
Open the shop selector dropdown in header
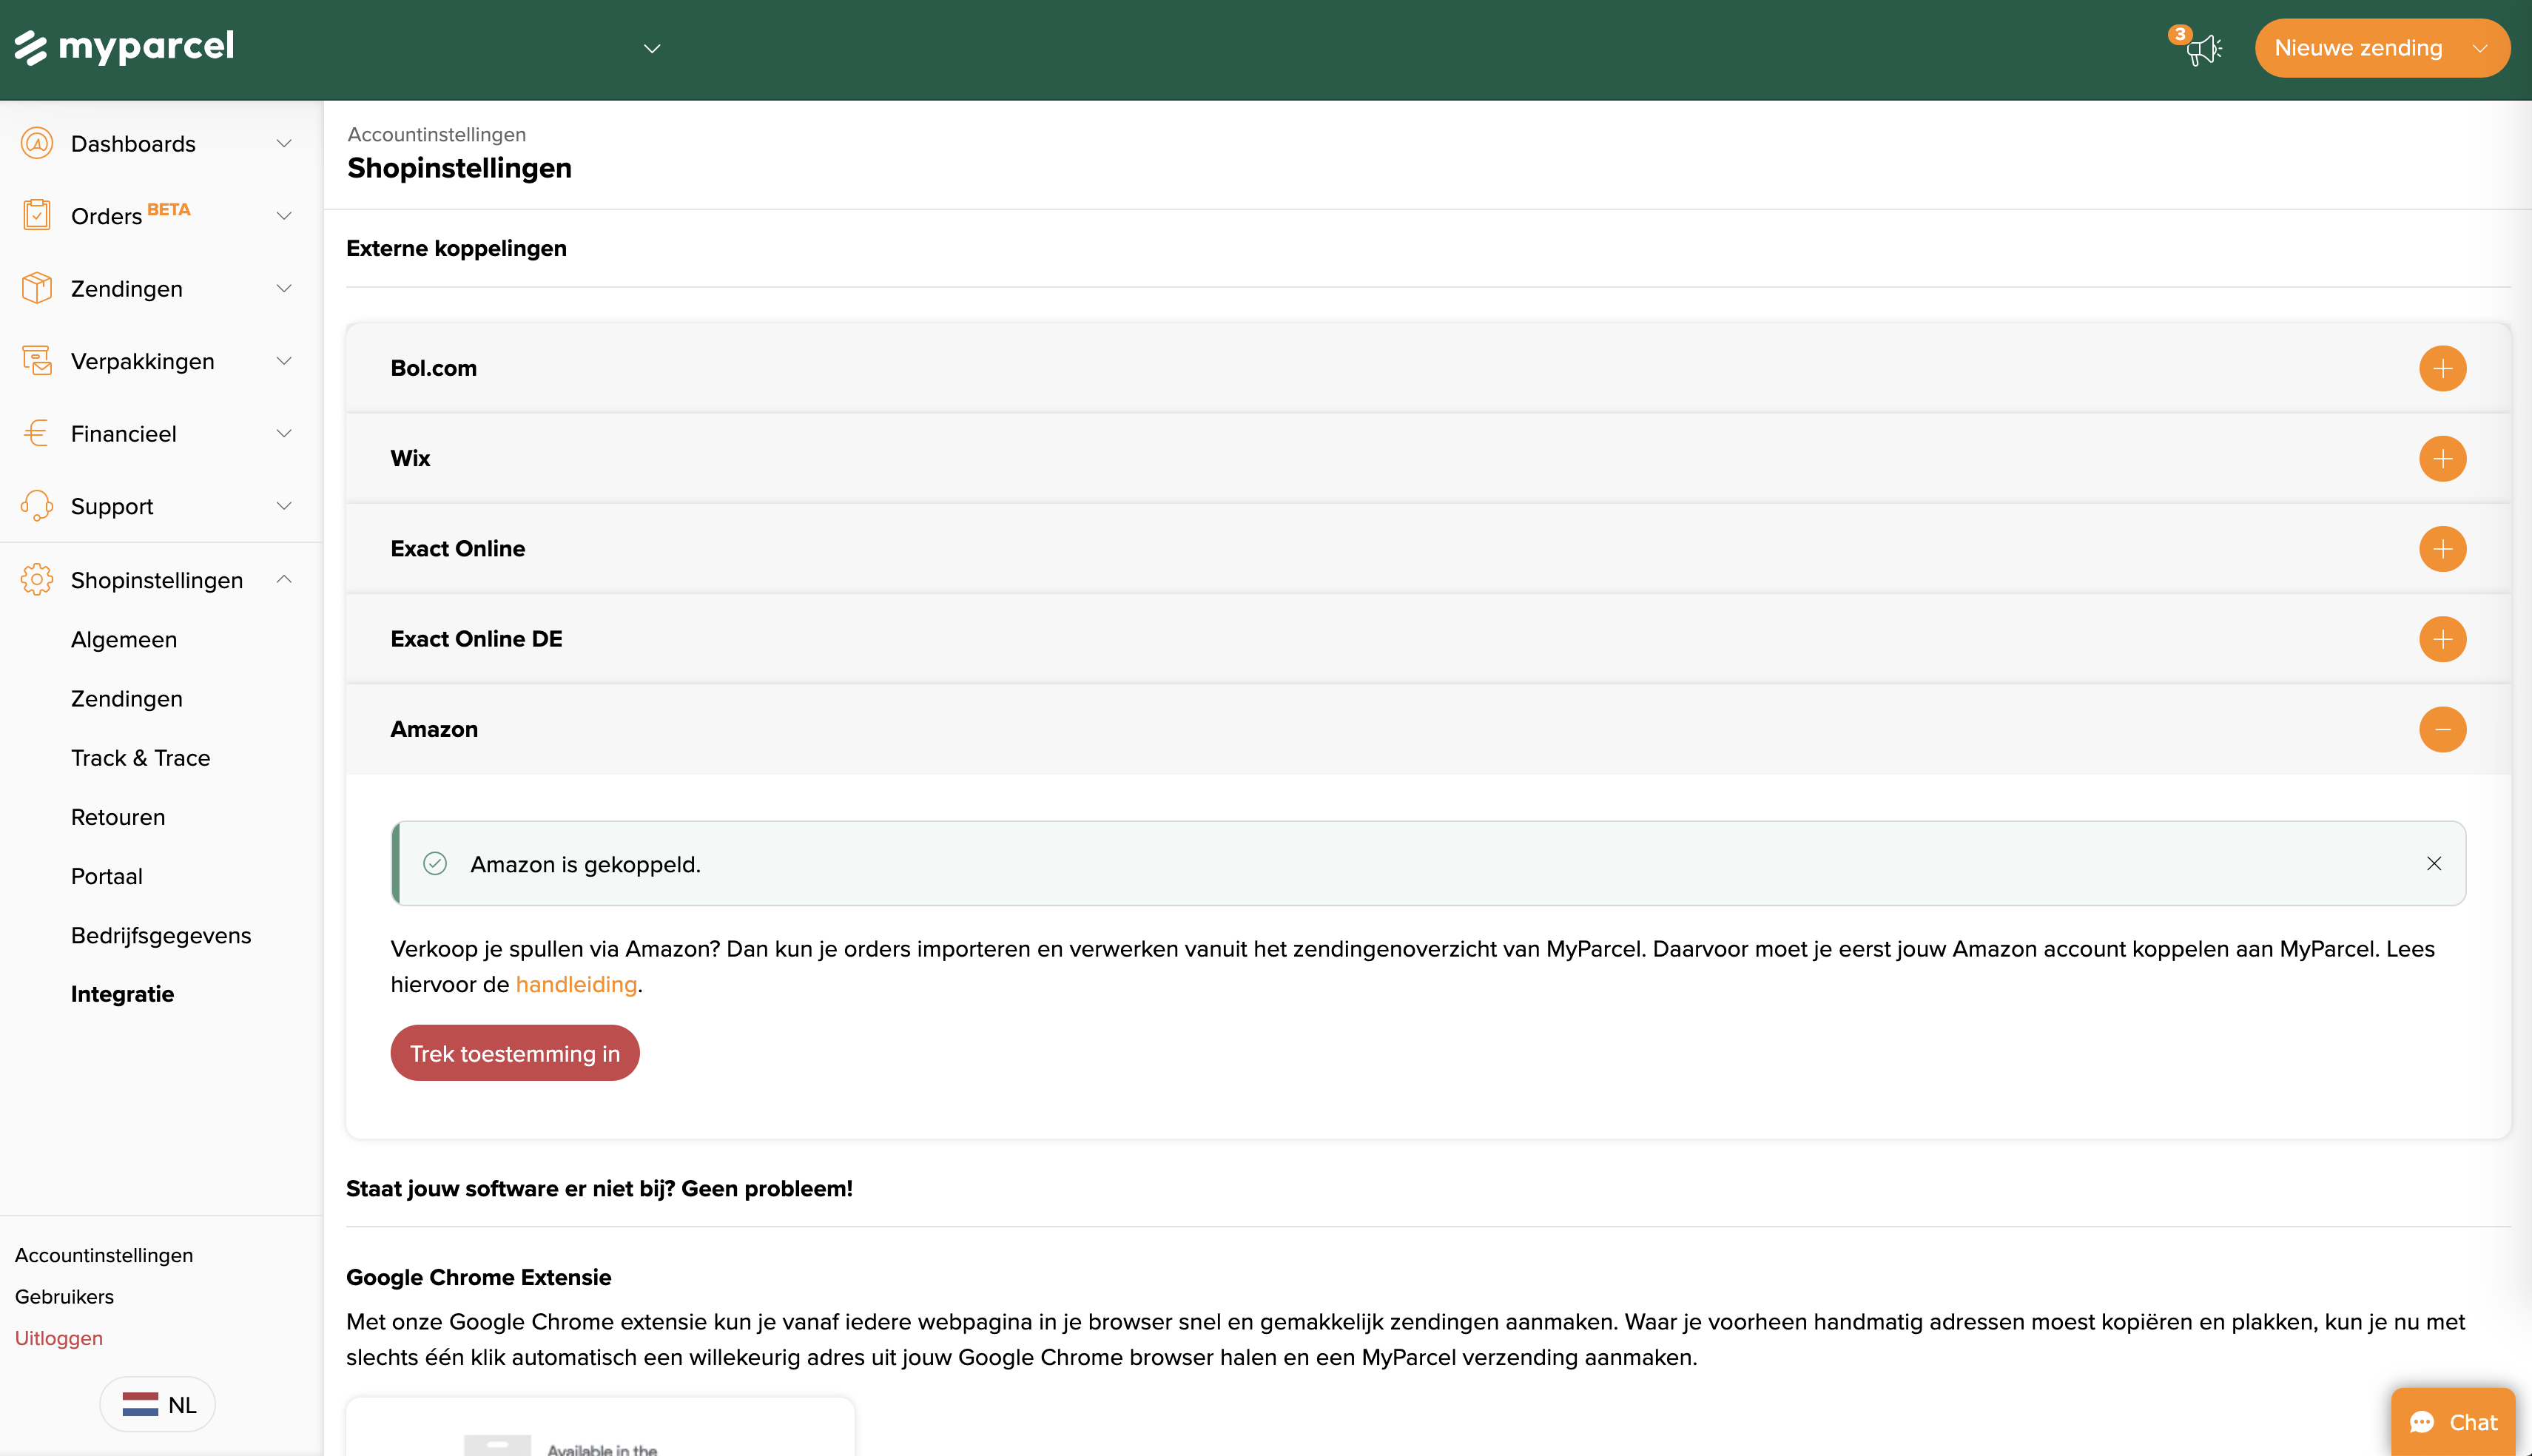[652, 48]
